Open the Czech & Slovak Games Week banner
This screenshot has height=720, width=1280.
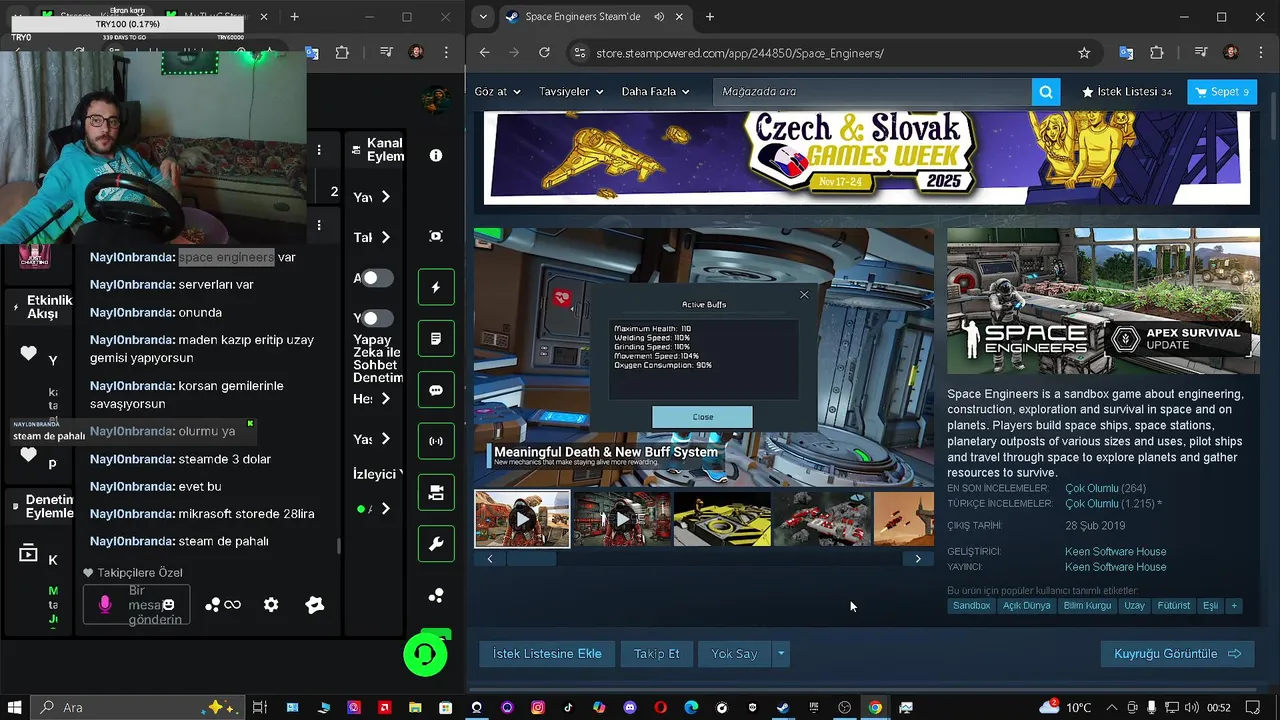coord(866,157)
